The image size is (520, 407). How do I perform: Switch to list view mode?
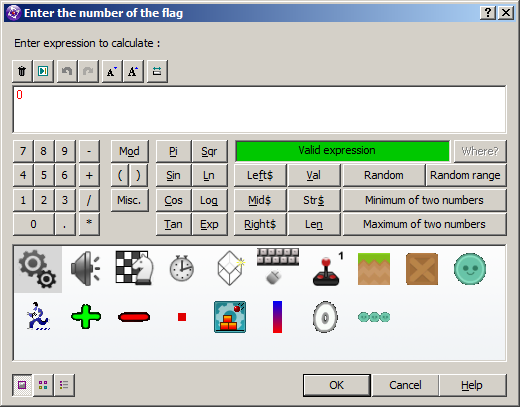coord(64,385)
